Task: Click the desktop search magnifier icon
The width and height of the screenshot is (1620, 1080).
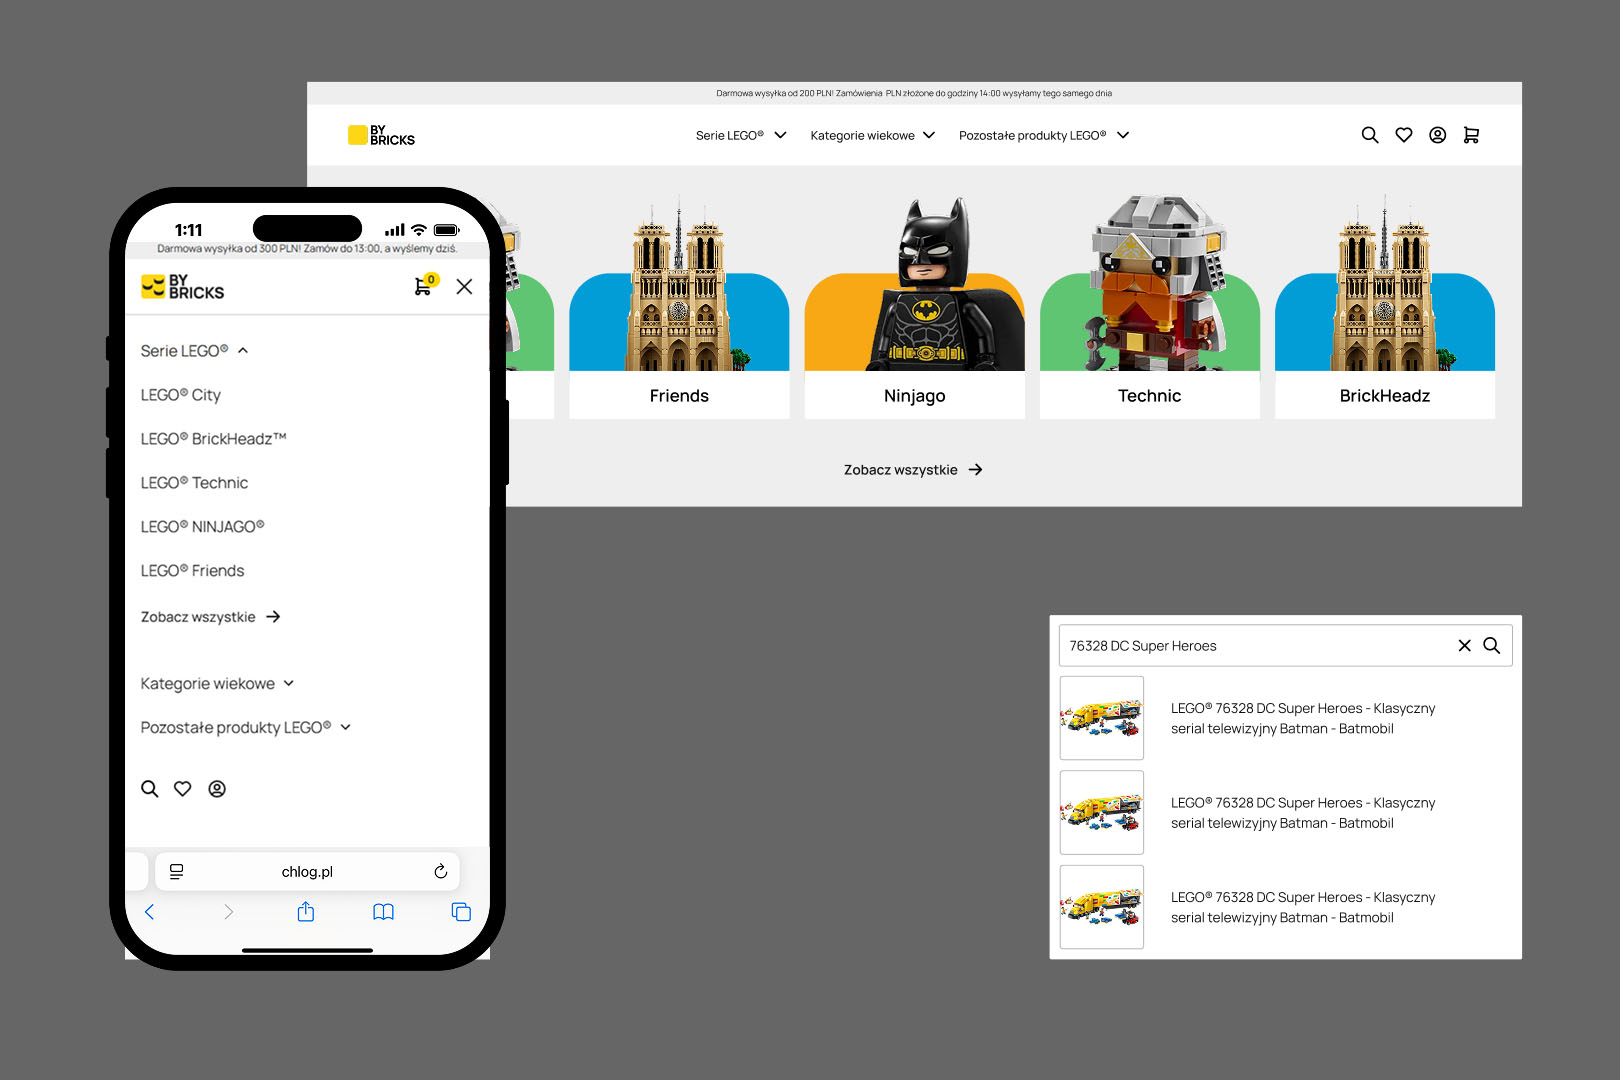Action: point(1370,135)
